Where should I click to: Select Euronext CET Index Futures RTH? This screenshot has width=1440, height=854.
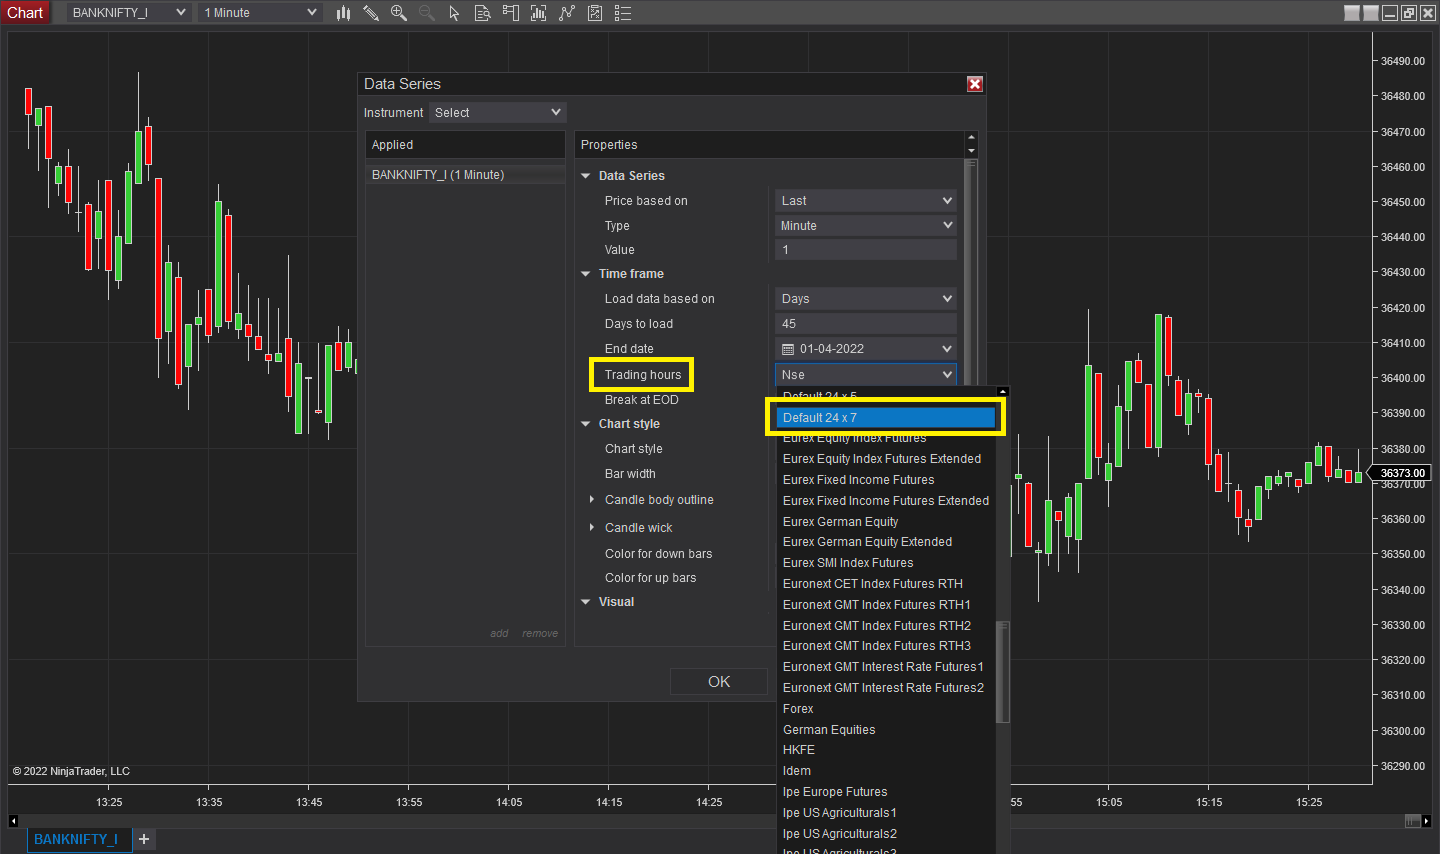886,584
